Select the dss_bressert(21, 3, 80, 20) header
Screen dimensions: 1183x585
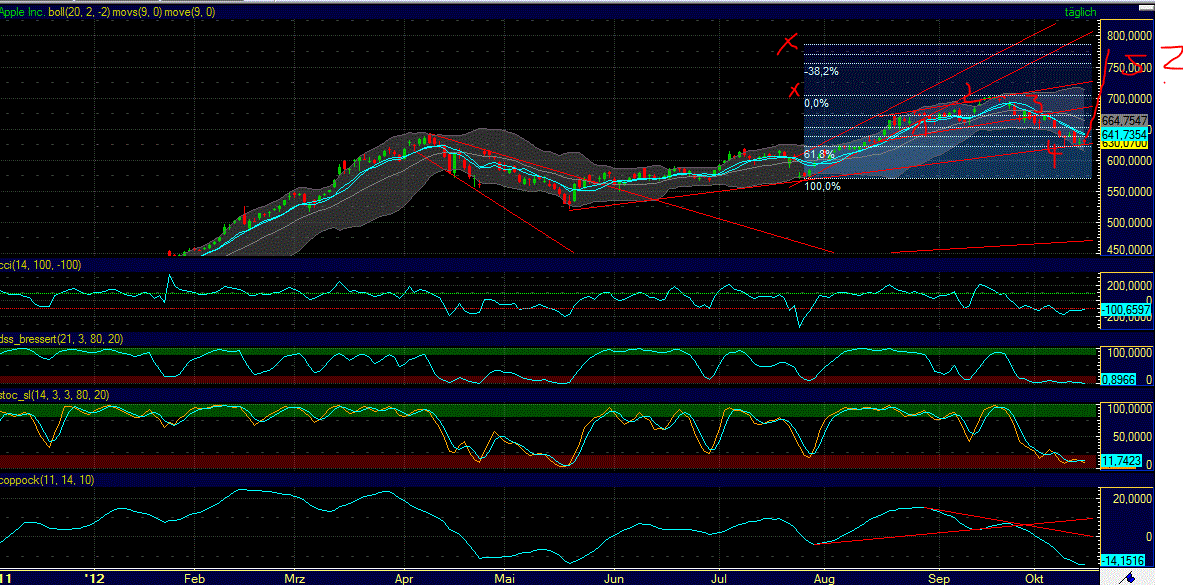60,339
